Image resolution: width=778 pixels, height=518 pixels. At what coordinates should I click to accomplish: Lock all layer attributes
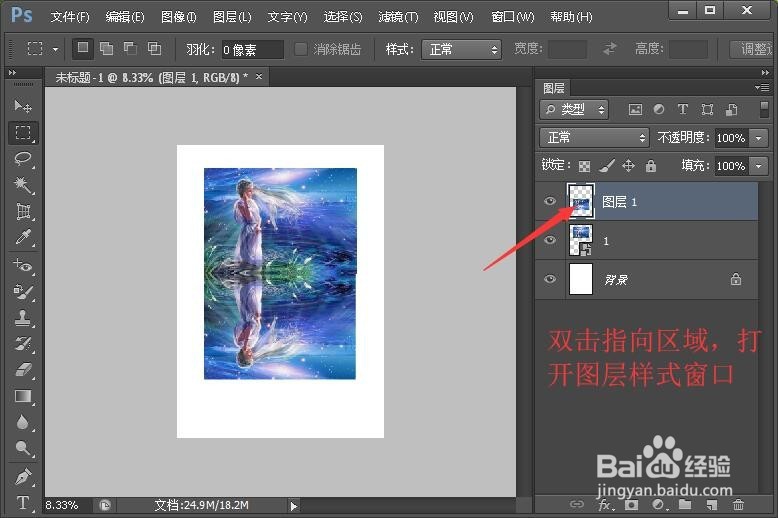coord(650,166)
